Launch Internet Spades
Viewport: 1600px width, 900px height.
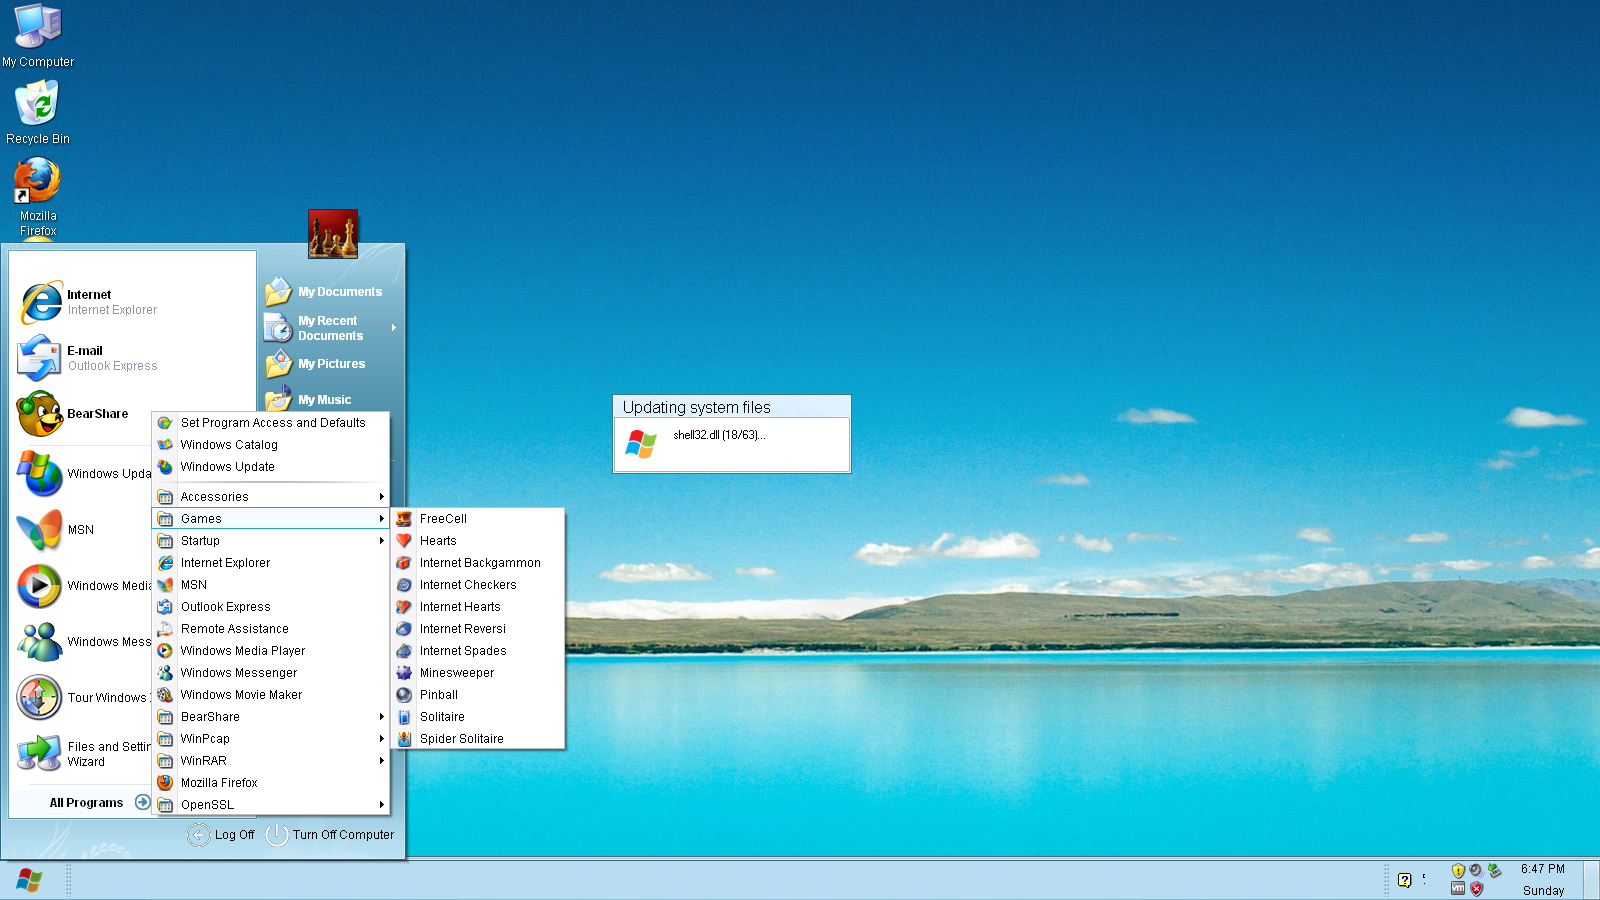pyautogui.click(x=478, y=651)
